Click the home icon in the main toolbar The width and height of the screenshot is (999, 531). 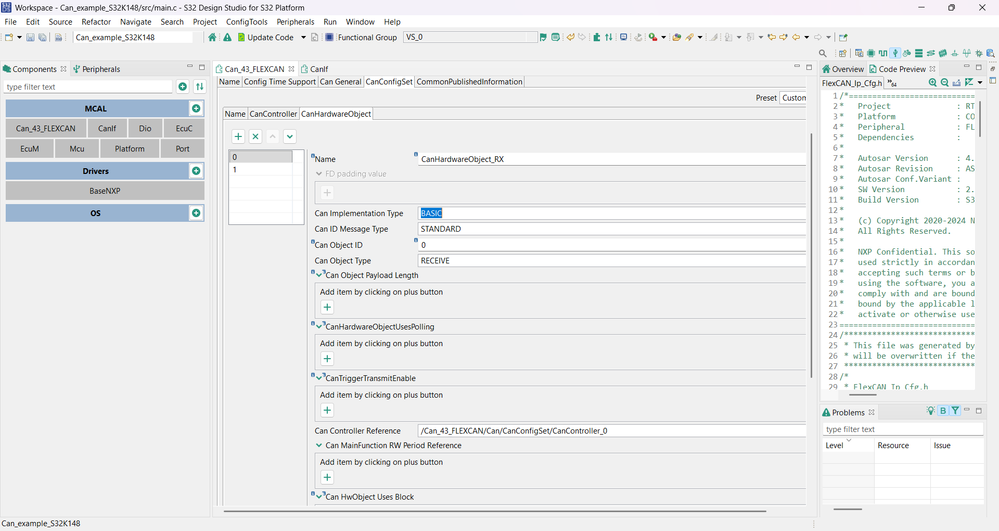click(212, 37)
